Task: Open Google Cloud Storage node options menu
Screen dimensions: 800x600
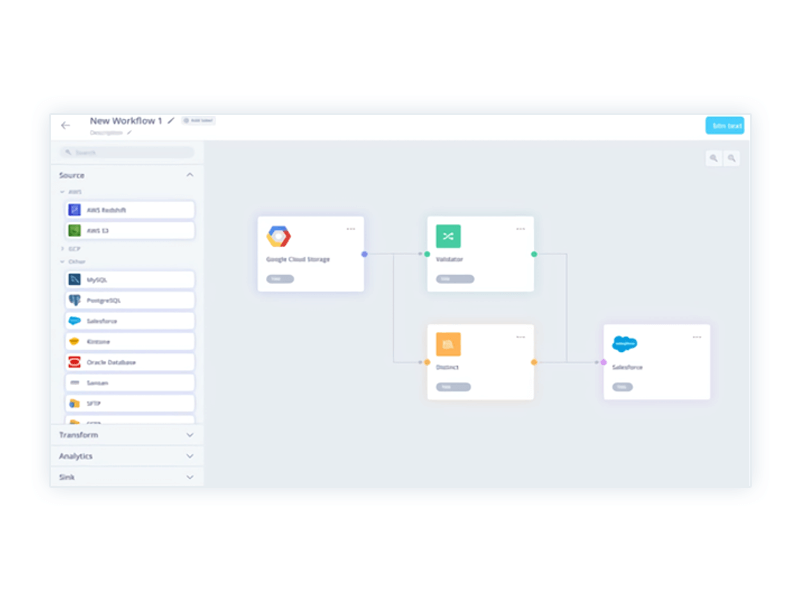Action: pos(351,229)
